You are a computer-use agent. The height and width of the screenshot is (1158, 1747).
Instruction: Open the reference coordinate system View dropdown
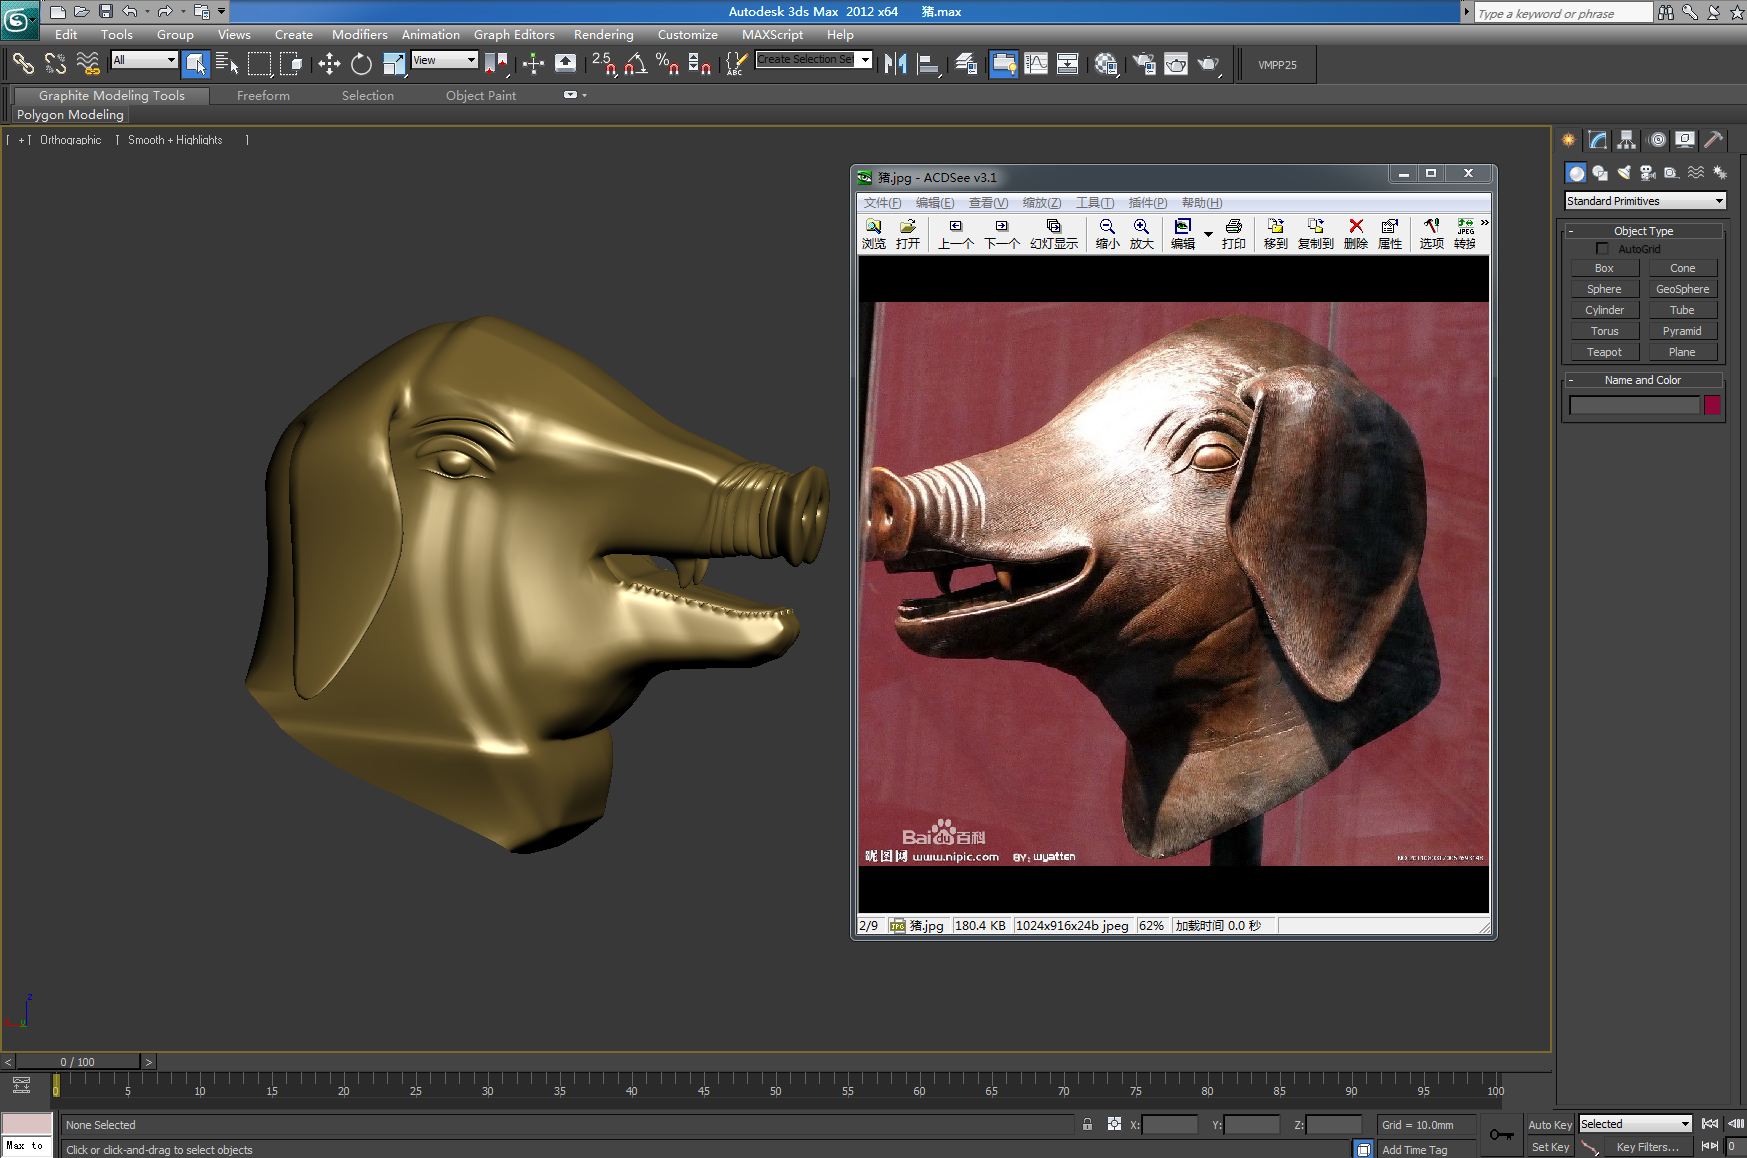[444, 60]
